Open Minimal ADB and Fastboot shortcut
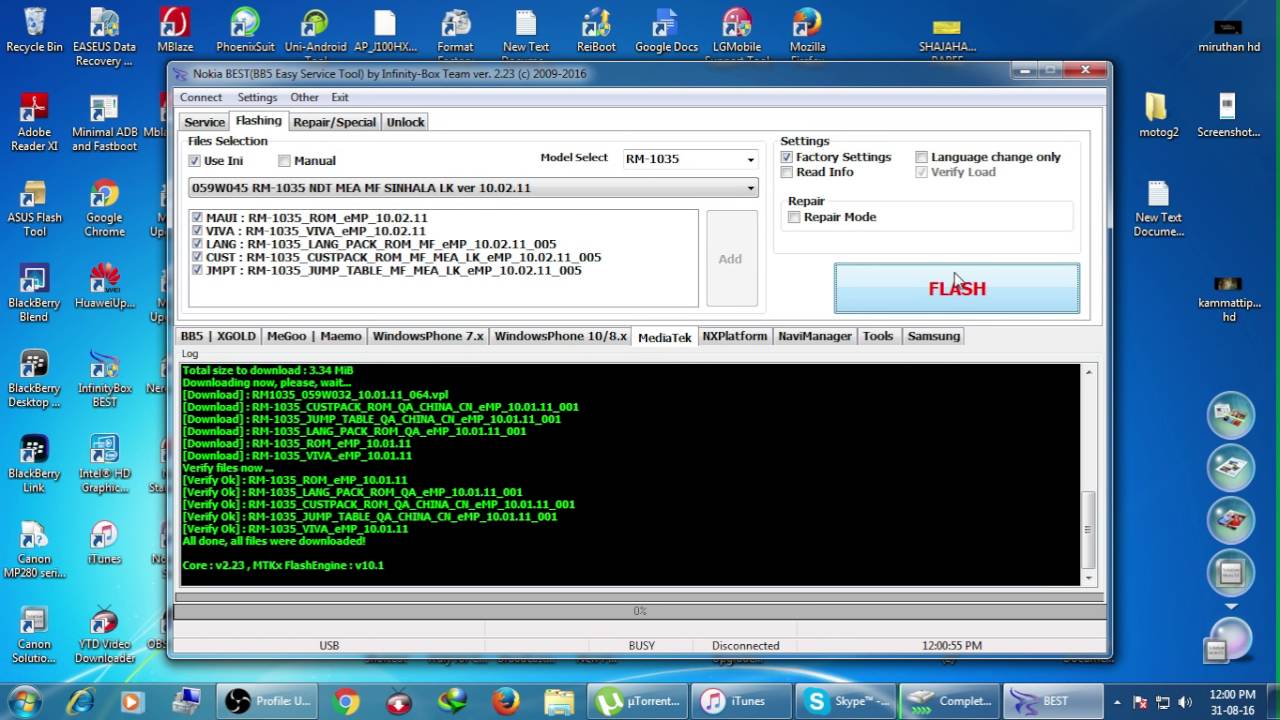The image size is (1280, 720). tap(104, 122)
